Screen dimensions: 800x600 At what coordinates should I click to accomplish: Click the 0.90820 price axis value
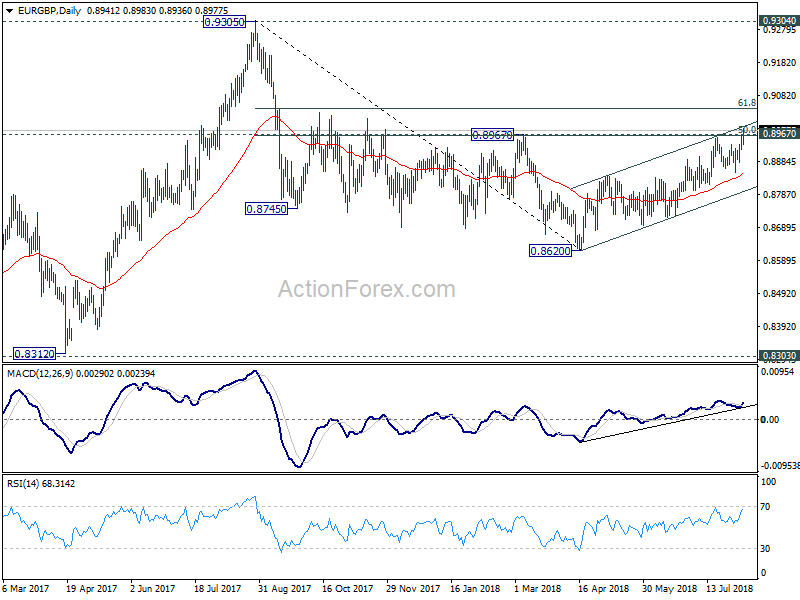pyautogui.click(x=779, y=95)
